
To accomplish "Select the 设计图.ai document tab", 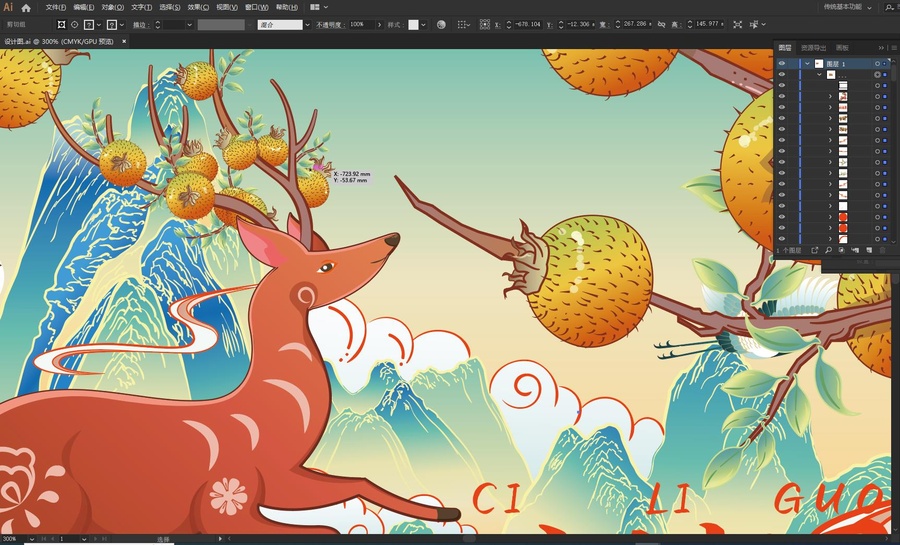I will (x=59, y=41).
